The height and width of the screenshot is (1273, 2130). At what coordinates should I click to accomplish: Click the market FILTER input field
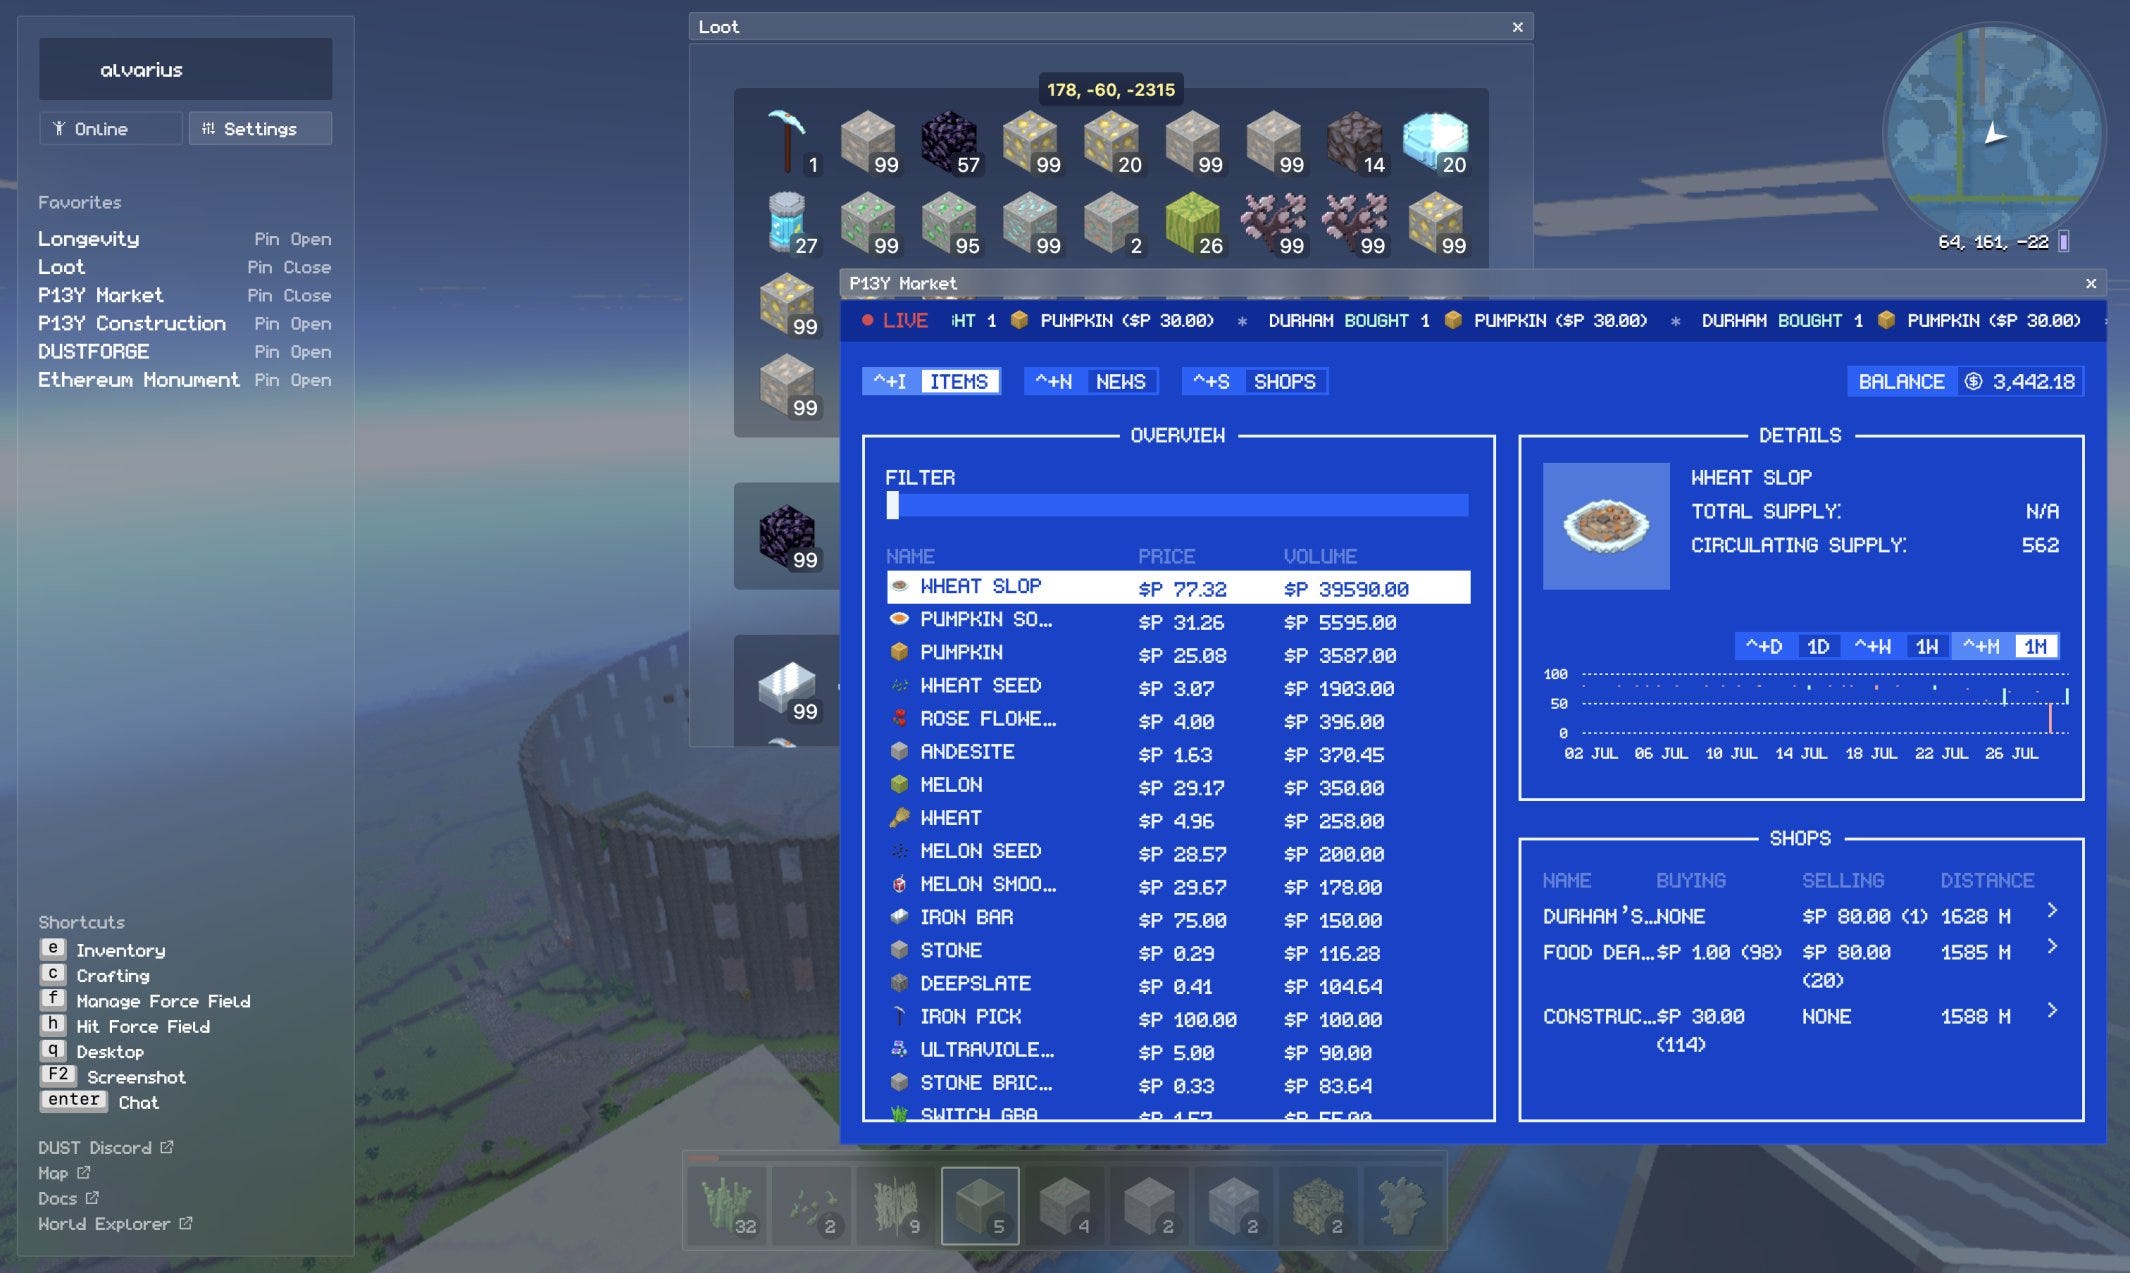click(x=1177, y=506)
